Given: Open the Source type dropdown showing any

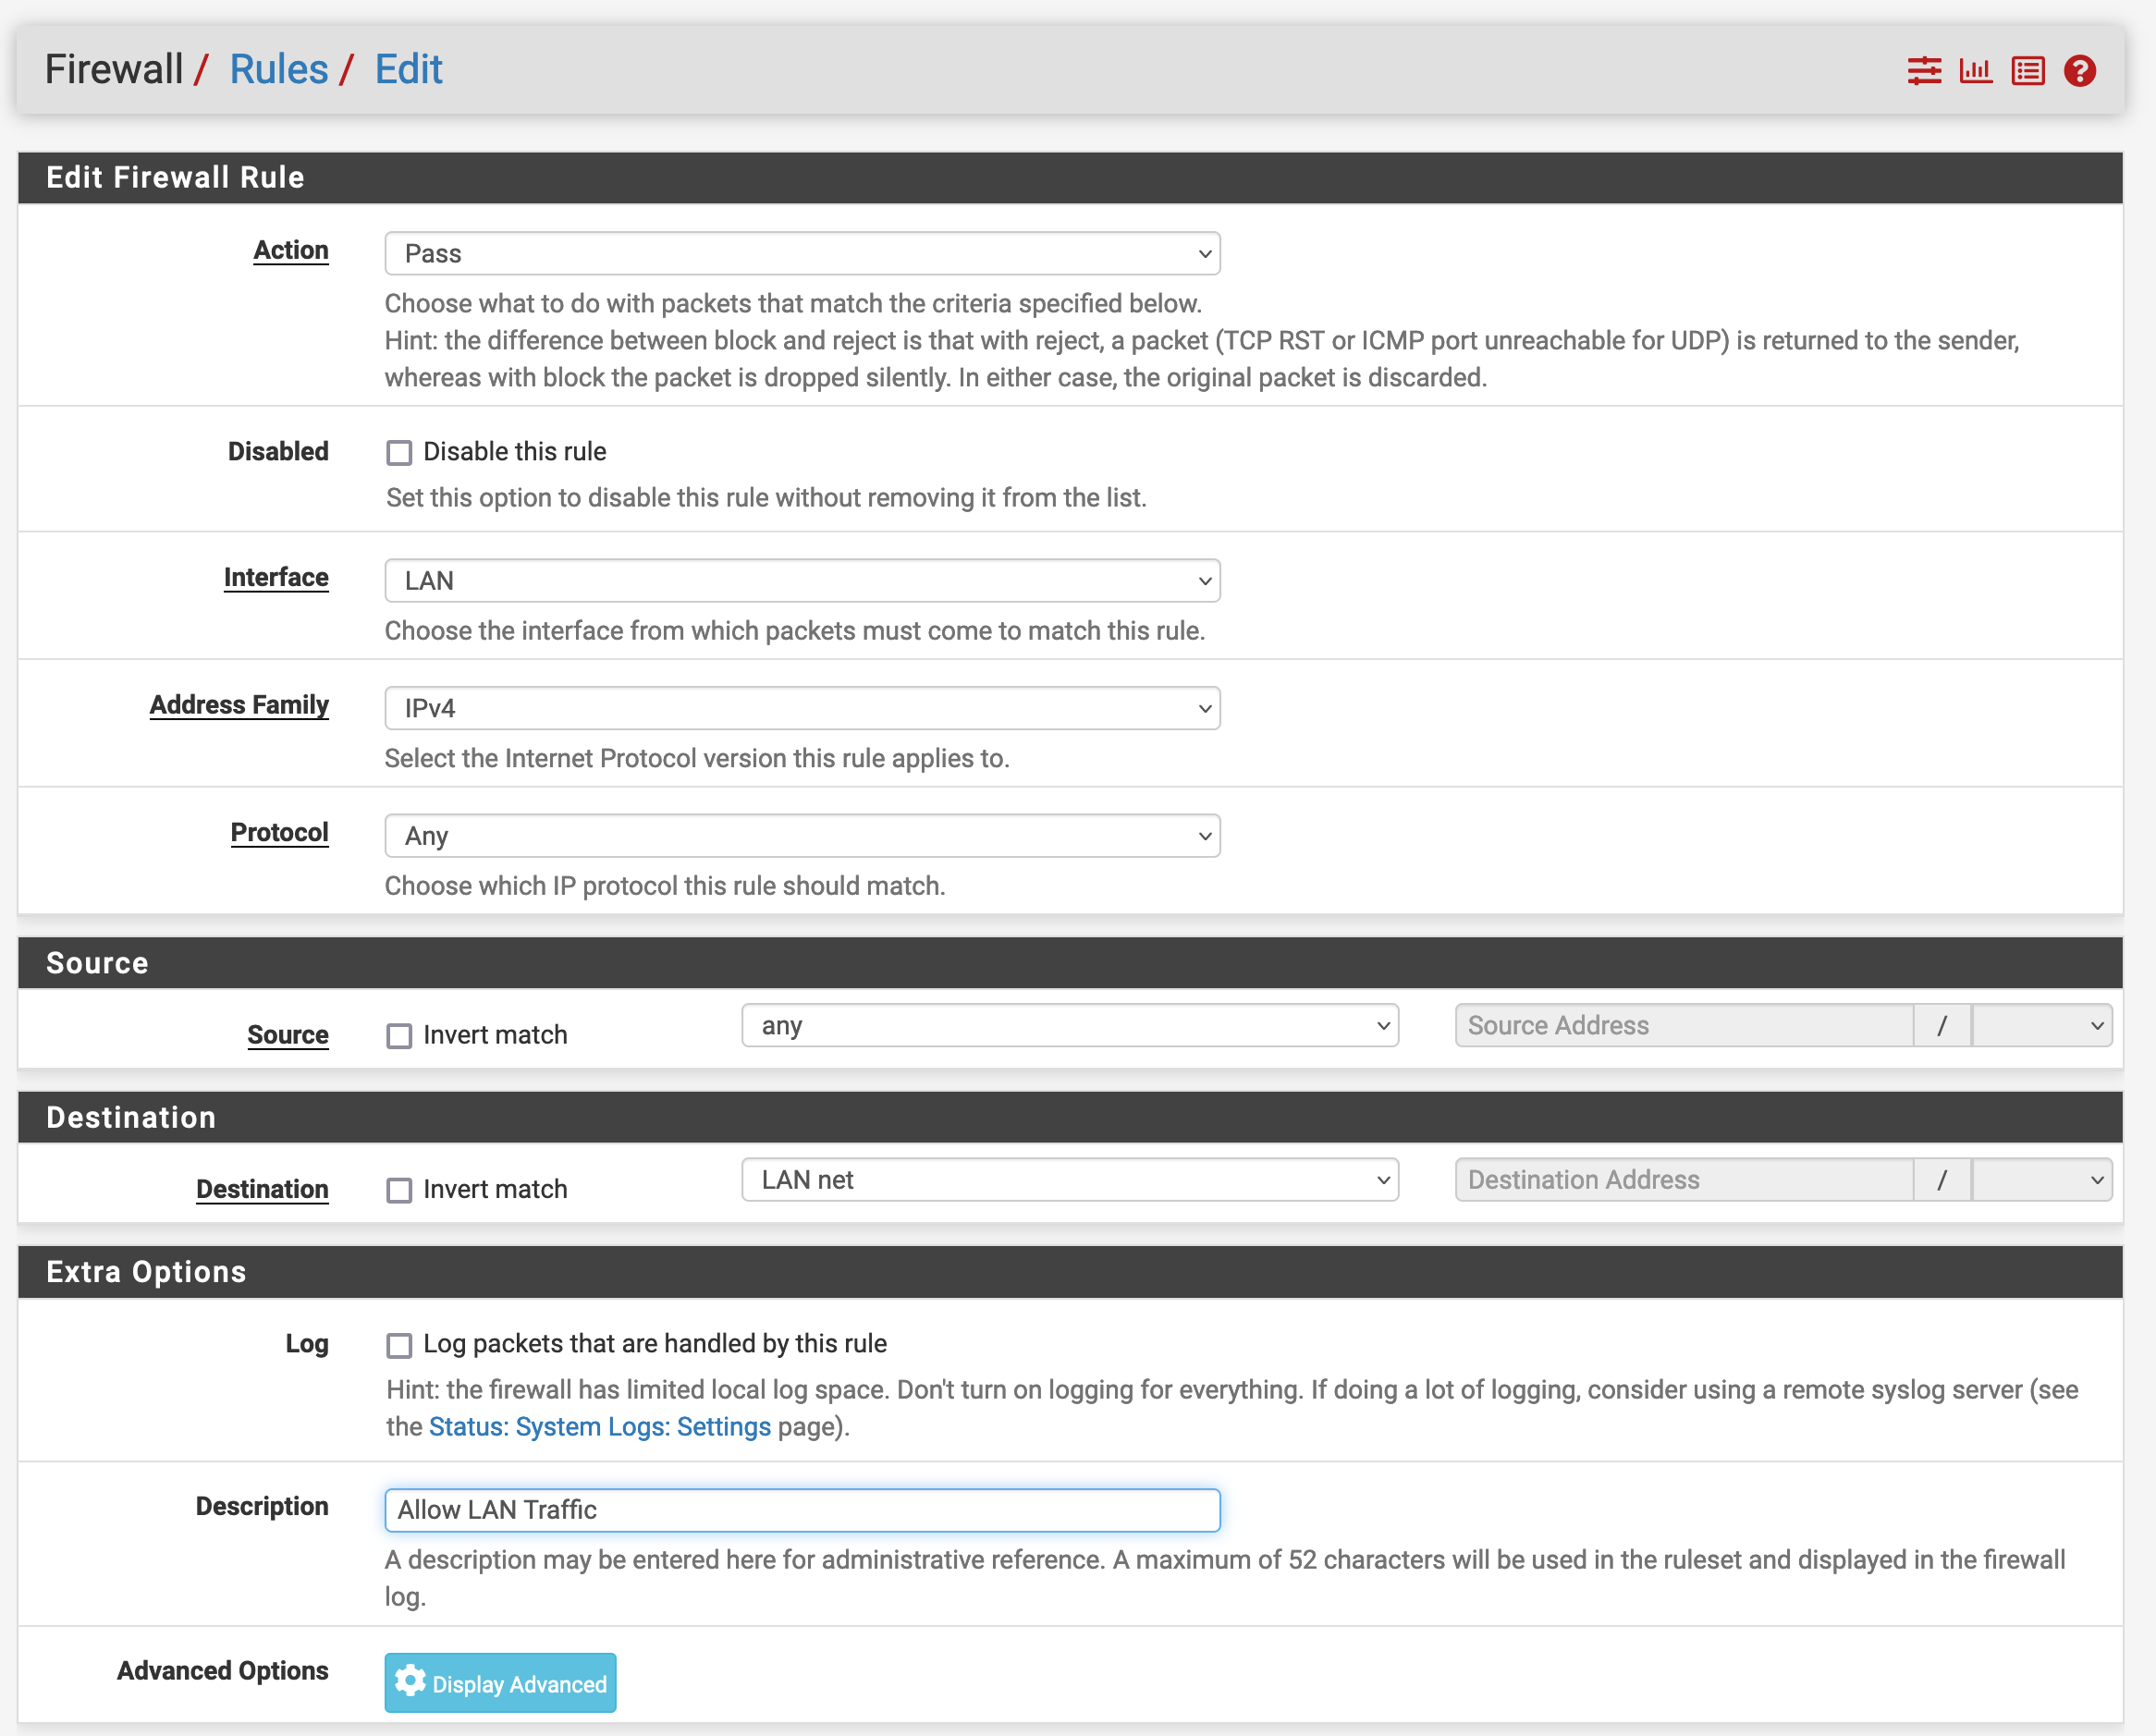Looking at the screenshot, I should point(1069,1026).
